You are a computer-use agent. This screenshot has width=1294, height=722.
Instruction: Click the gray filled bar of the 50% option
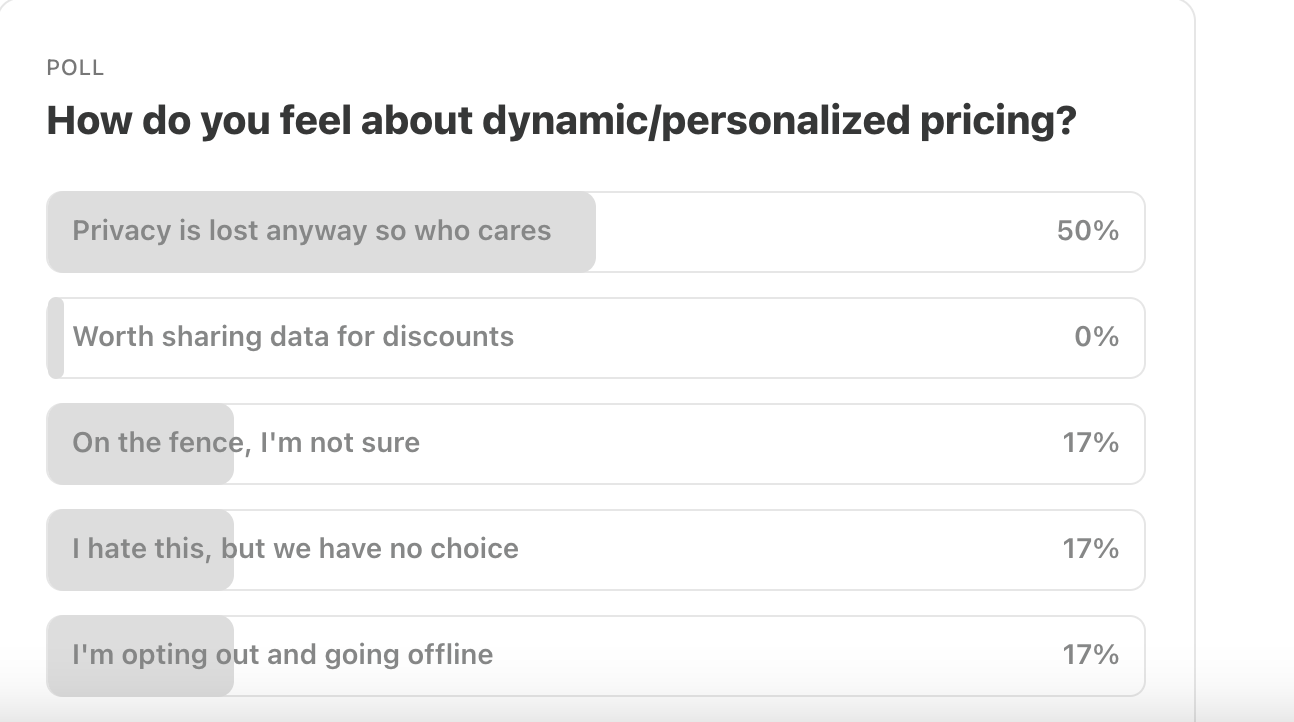coord(321,231)
